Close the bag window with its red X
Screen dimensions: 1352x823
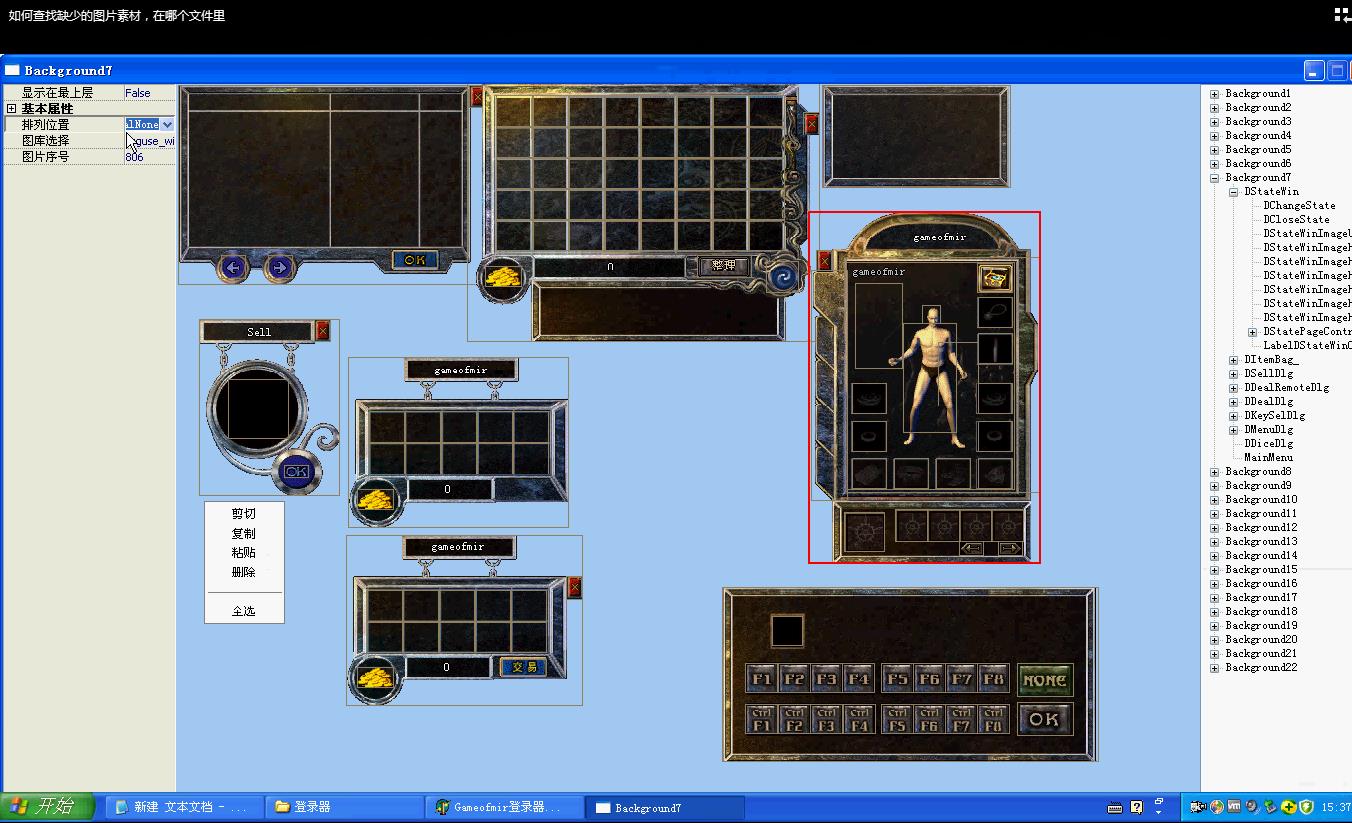[x=811, y=124]
